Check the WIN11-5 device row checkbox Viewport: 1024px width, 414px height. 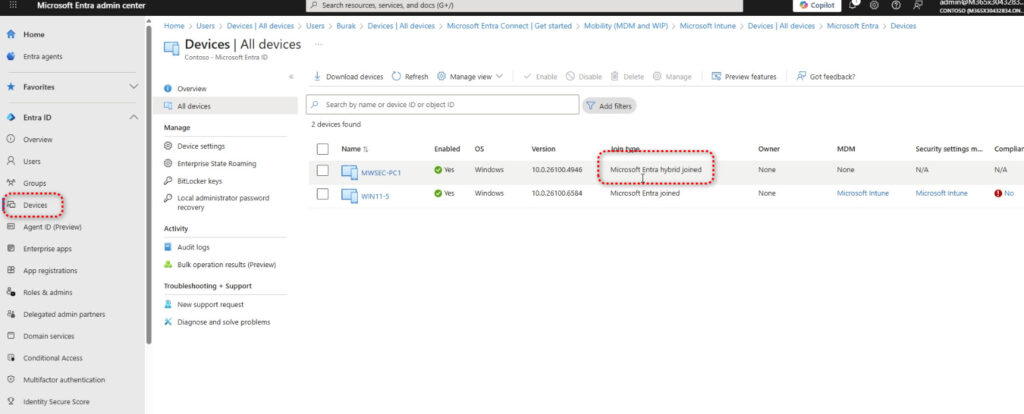[x=322, y=193]
